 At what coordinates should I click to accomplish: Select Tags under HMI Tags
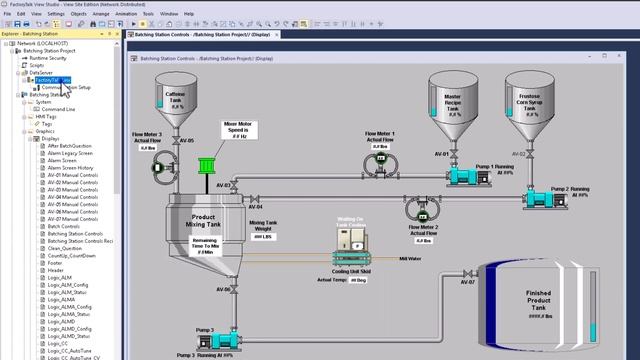click(x=47, y=124)
